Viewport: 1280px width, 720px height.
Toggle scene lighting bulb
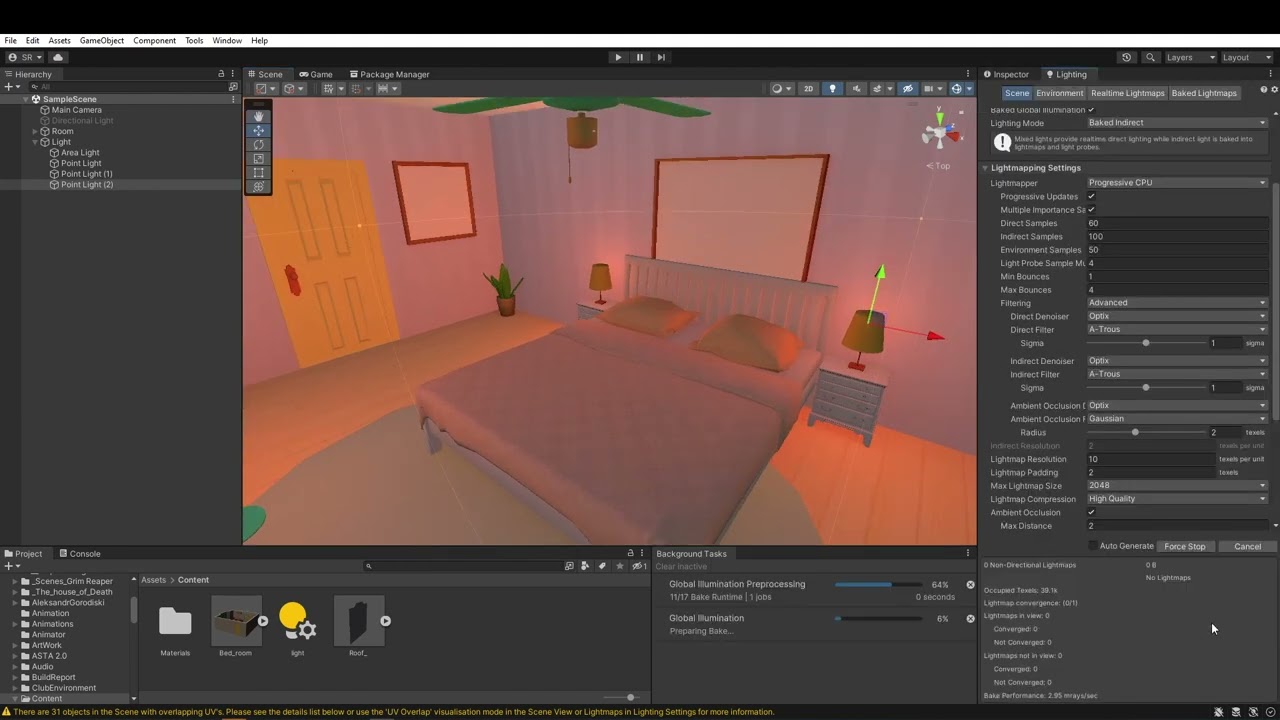tap(832, 88)
